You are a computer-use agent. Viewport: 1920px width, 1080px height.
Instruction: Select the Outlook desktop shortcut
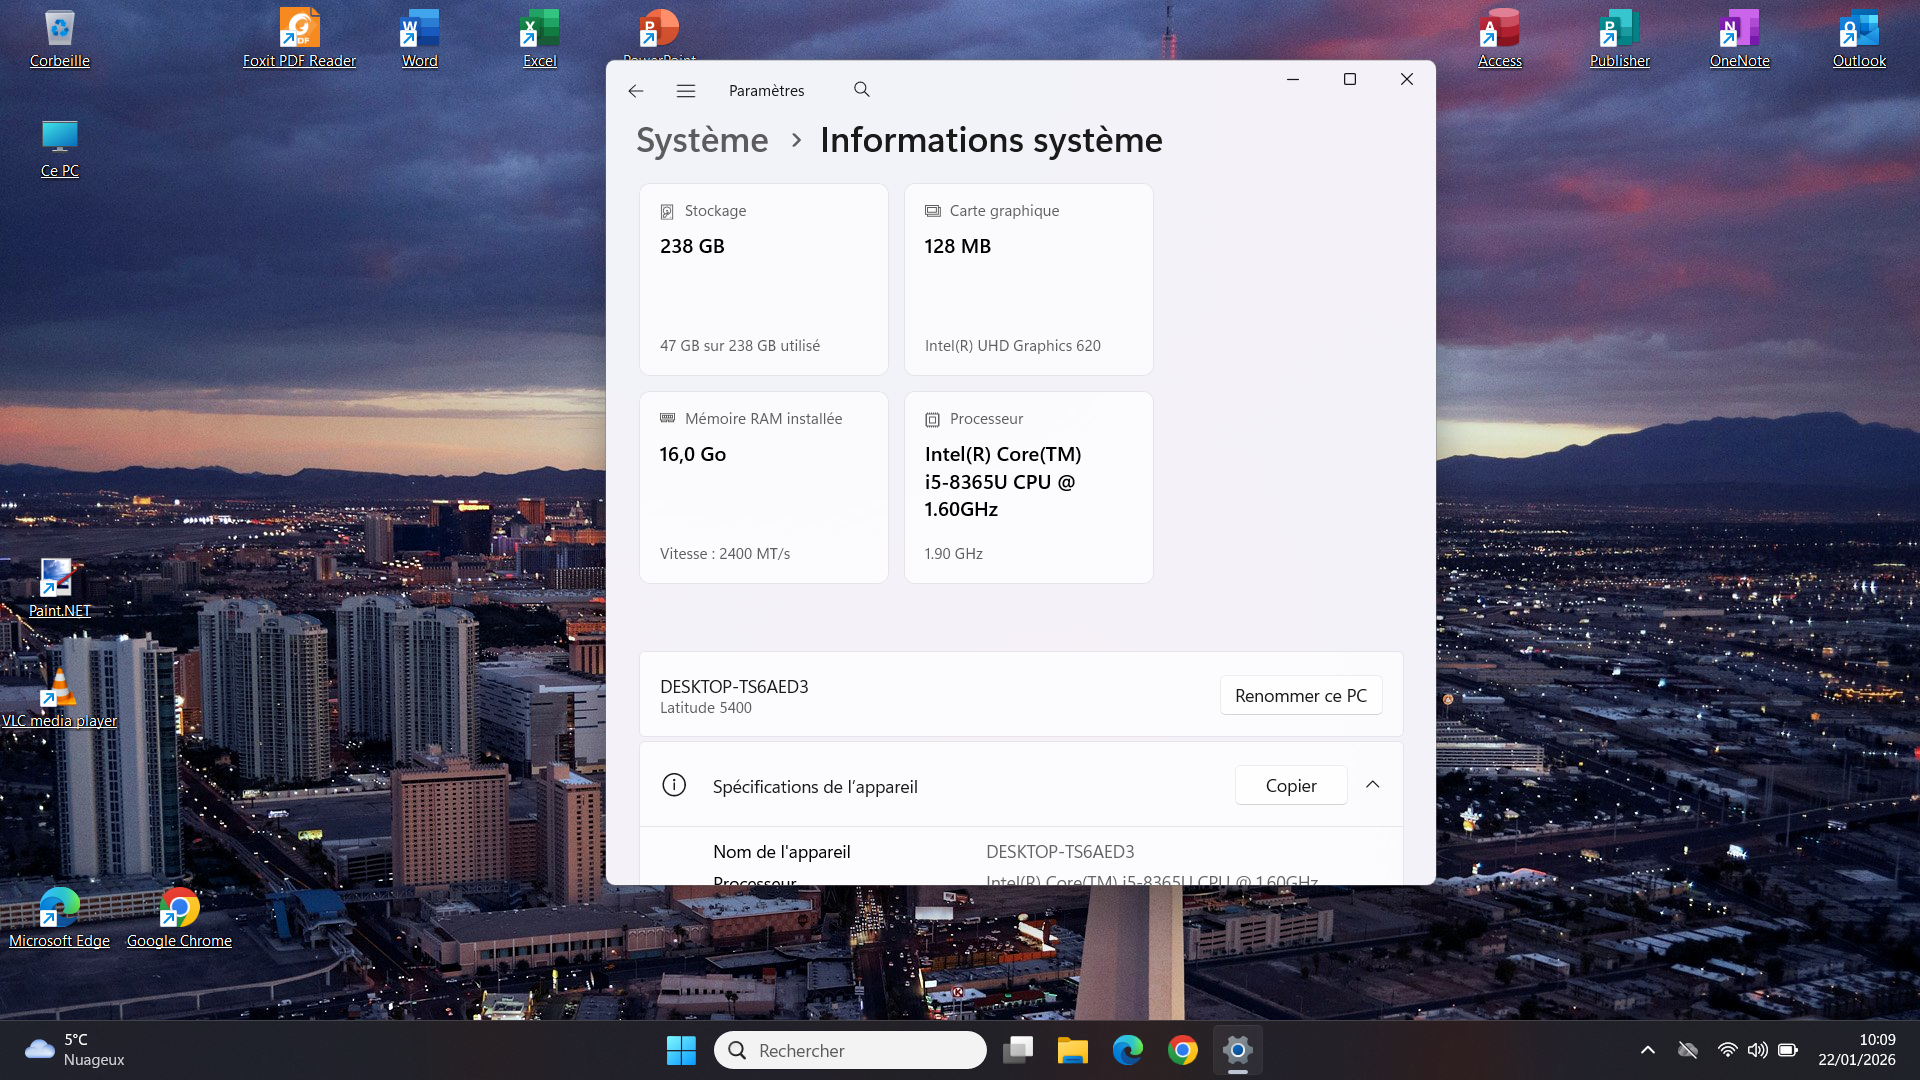1860,40
